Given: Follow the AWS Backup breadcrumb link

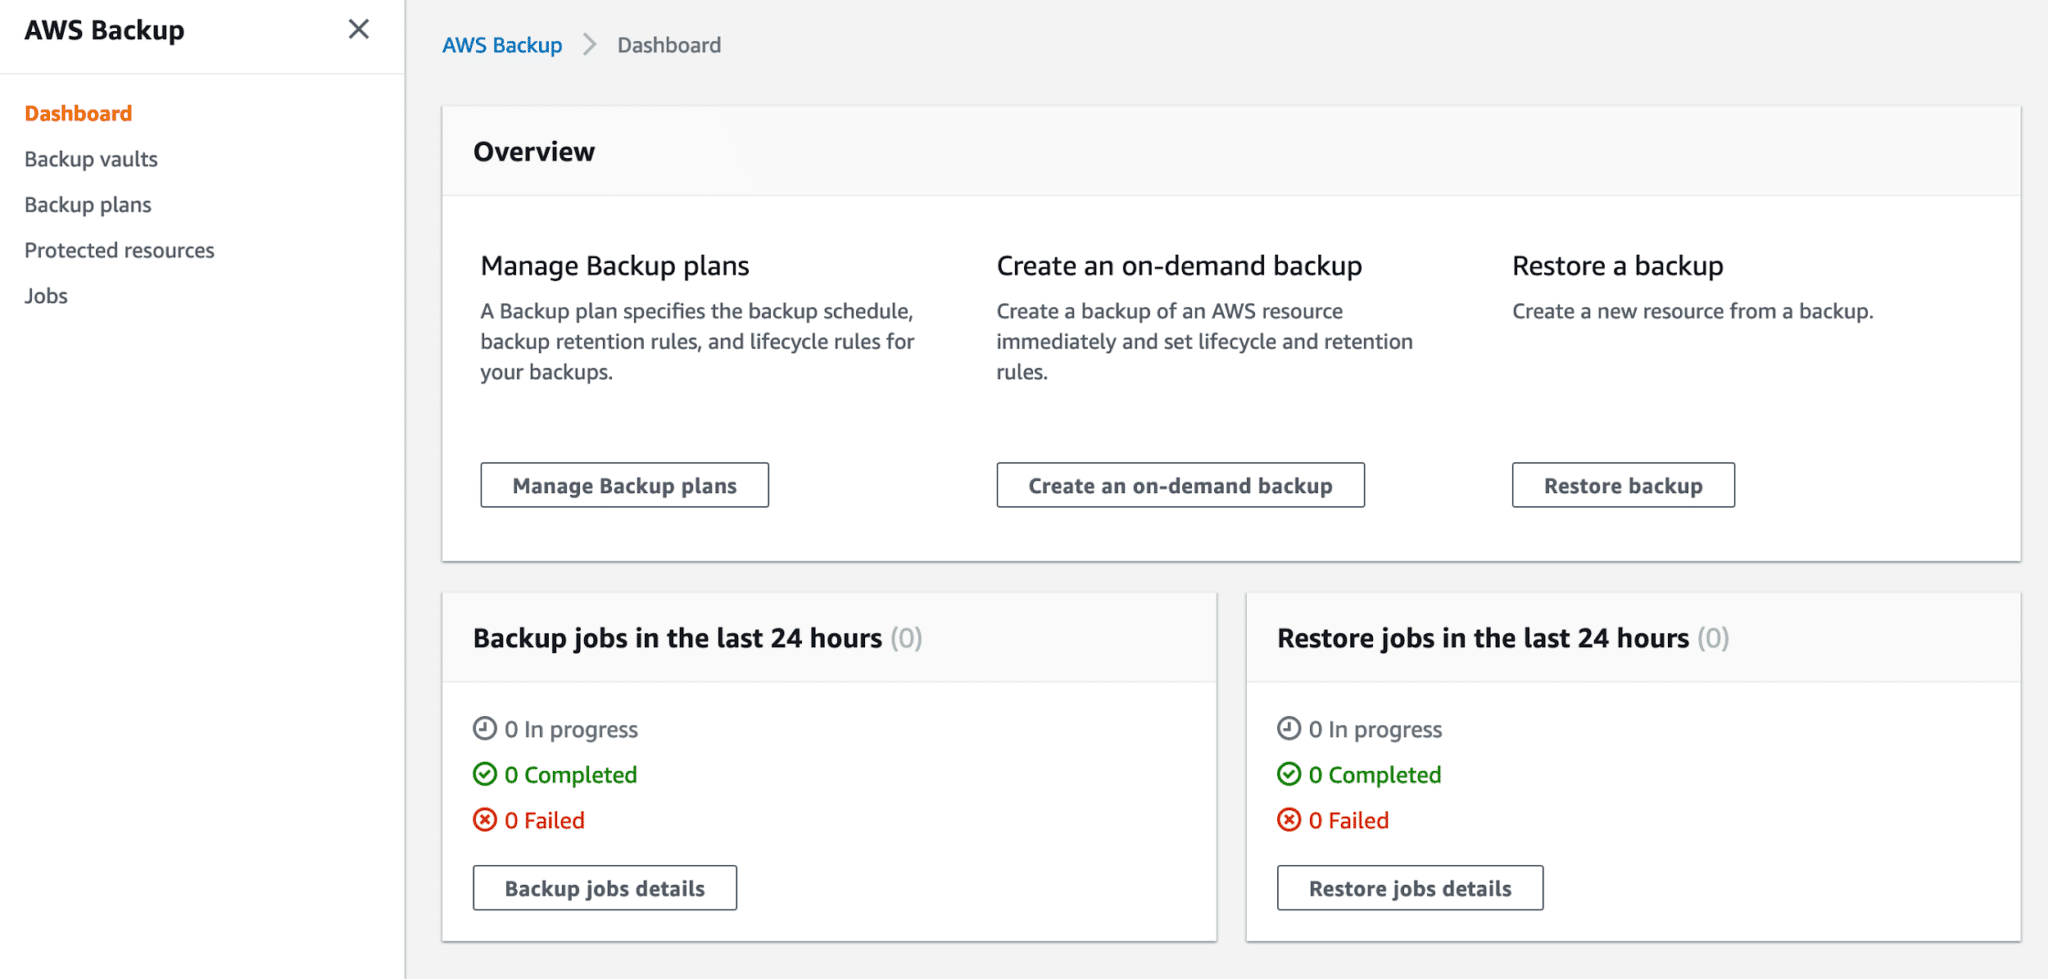Looking at the screenshot, I should (502, 45).
